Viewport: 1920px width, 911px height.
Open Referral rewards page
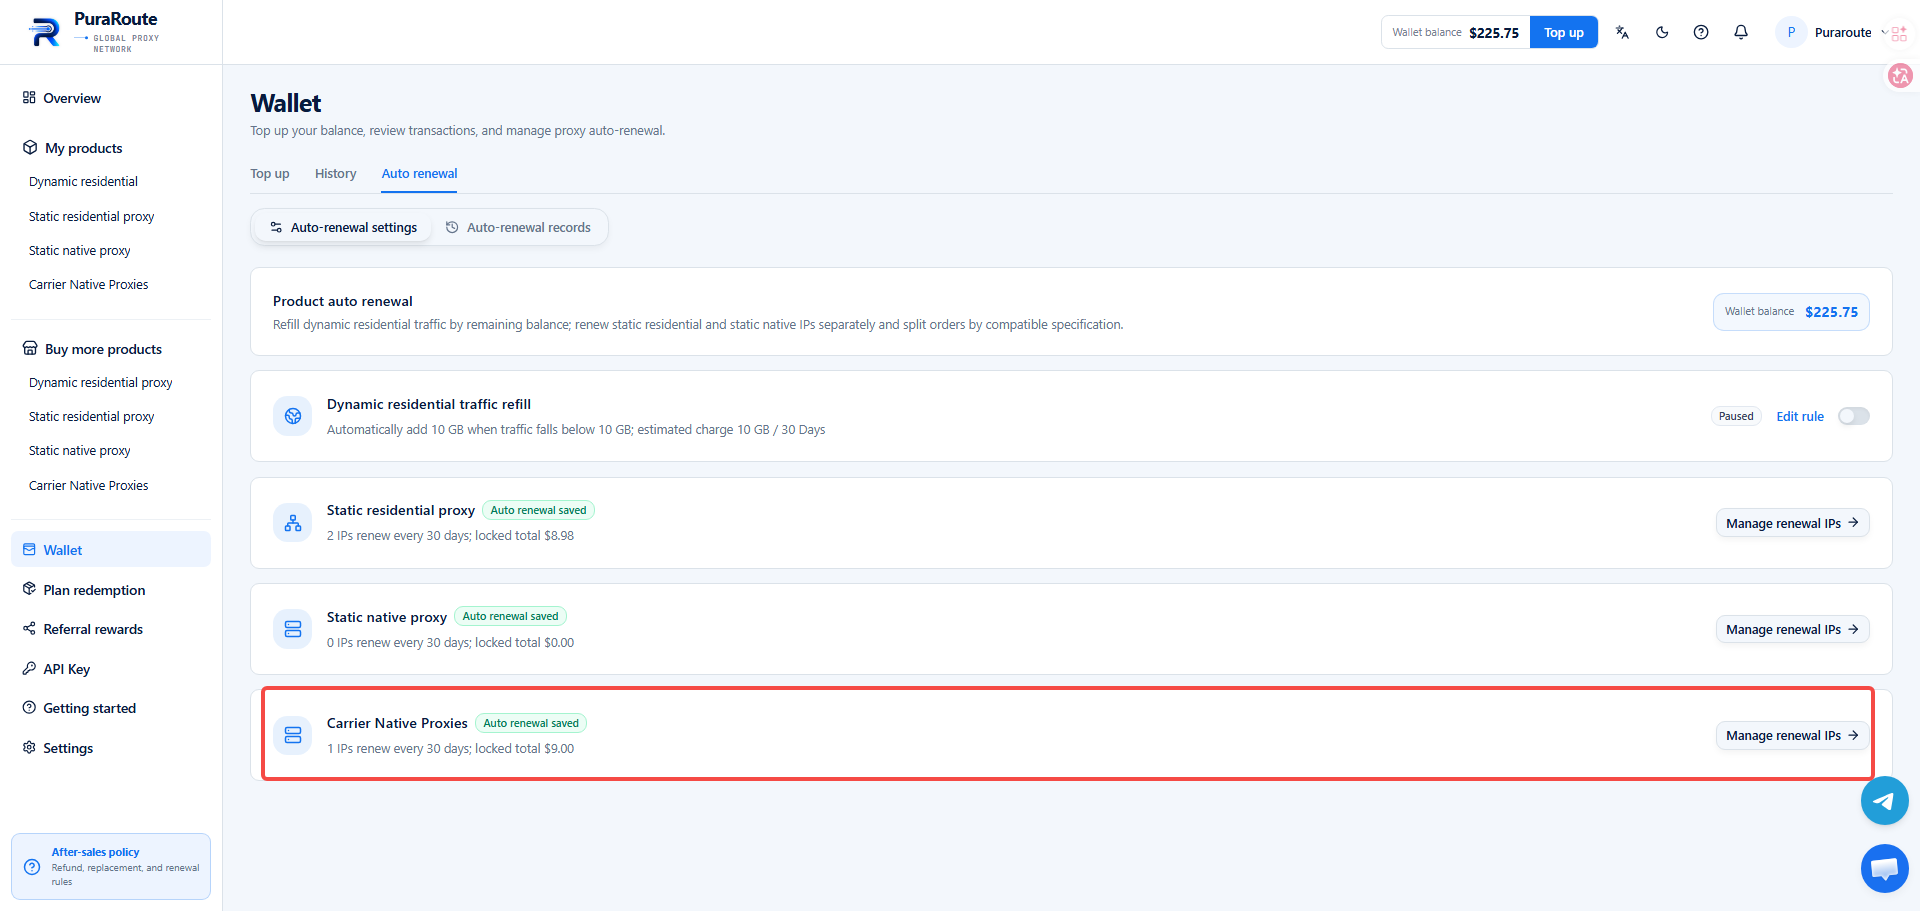[x=111, y=629]
